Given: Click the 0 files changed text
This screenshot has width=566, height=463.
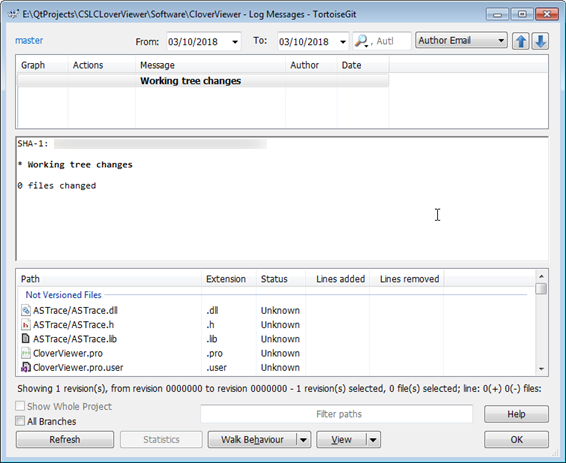Looking at the screenshot, I should pyautogui.click(x=57, y=185).
